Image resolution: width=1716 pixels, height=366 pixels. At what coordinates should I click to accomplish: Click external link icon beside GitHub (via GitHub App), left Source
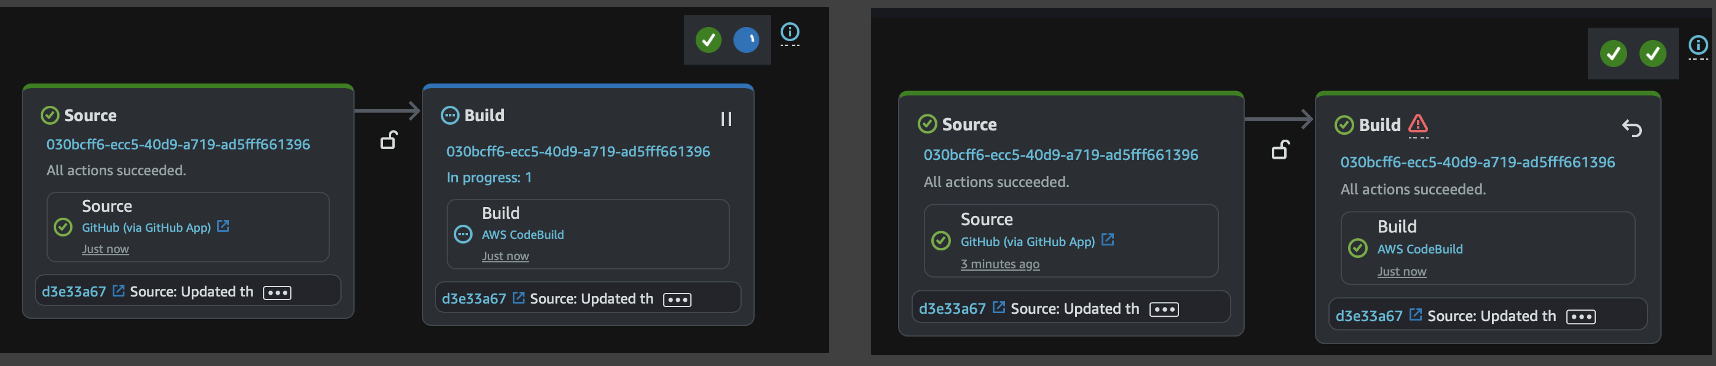(x=223, y=227)
